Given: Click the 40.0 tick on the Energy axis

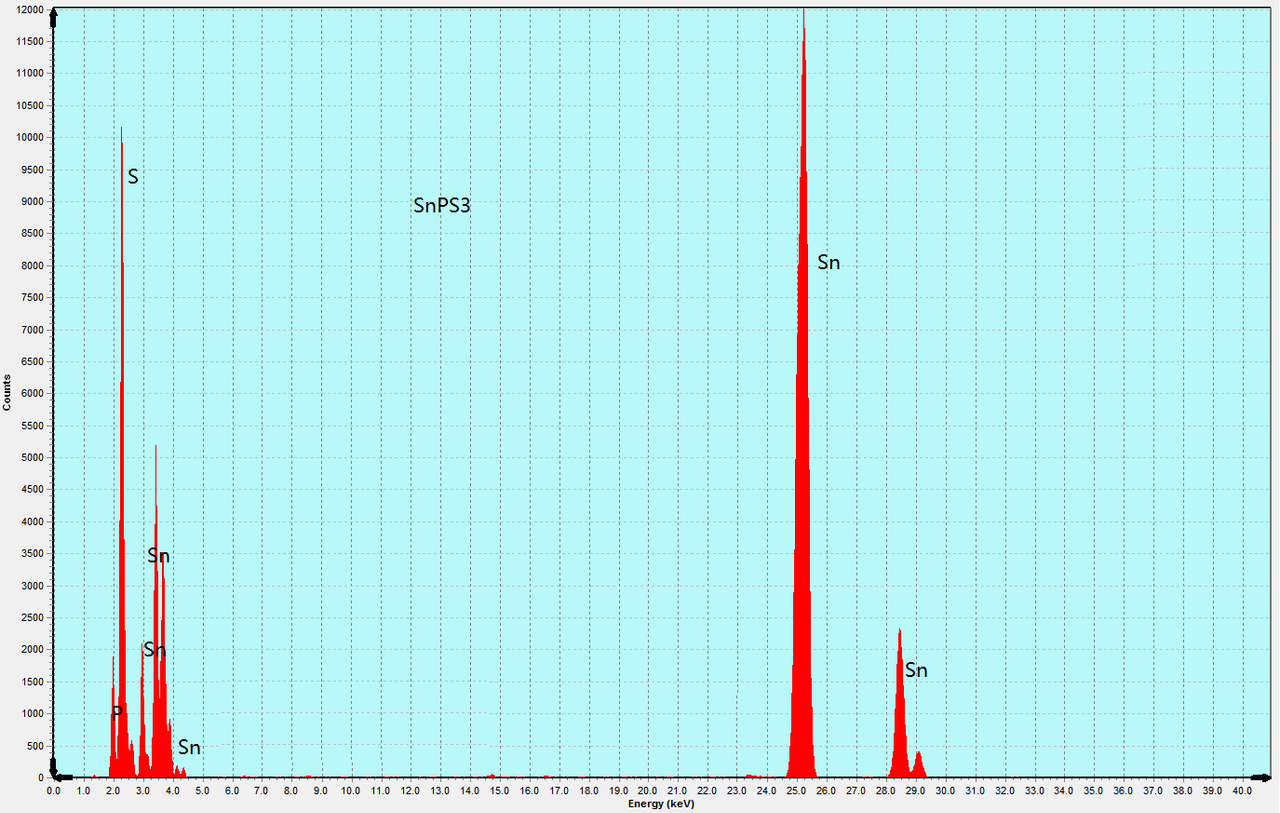Looking at the screenshot, I should tap(1241, 791).
